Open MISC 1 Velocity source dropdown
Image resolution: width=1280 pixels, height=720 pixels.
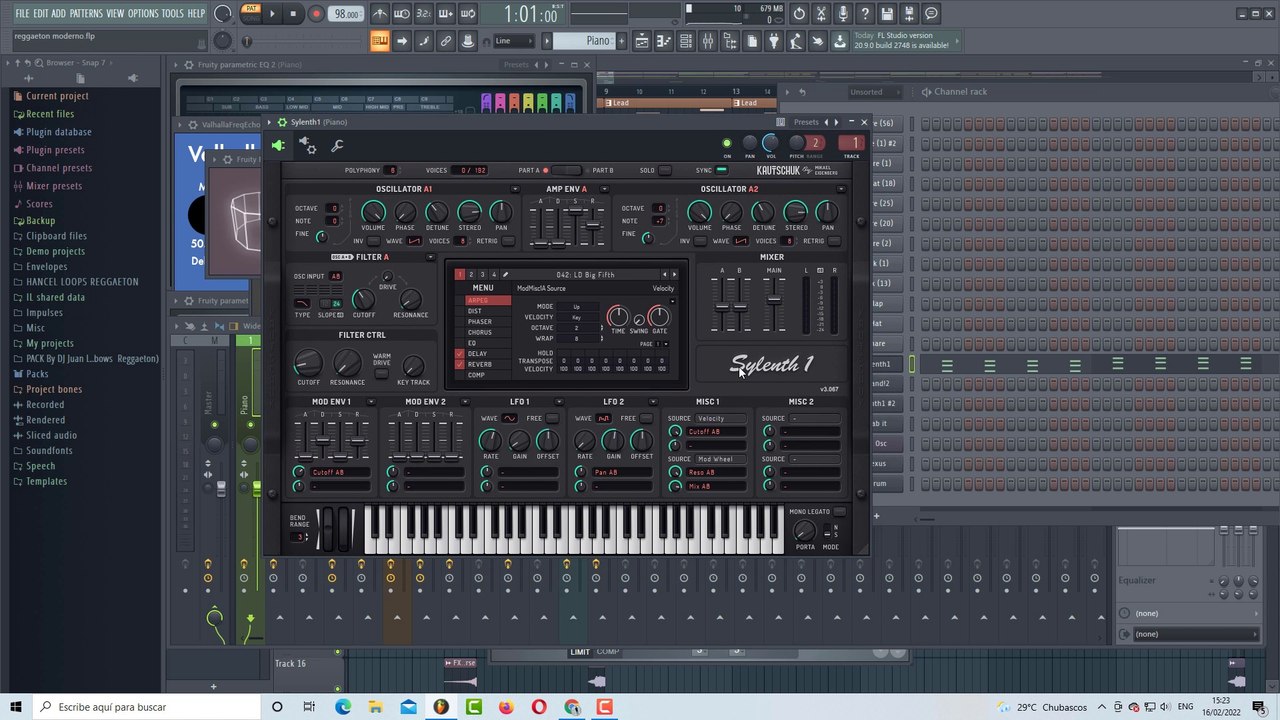click(x=721, y=419)
